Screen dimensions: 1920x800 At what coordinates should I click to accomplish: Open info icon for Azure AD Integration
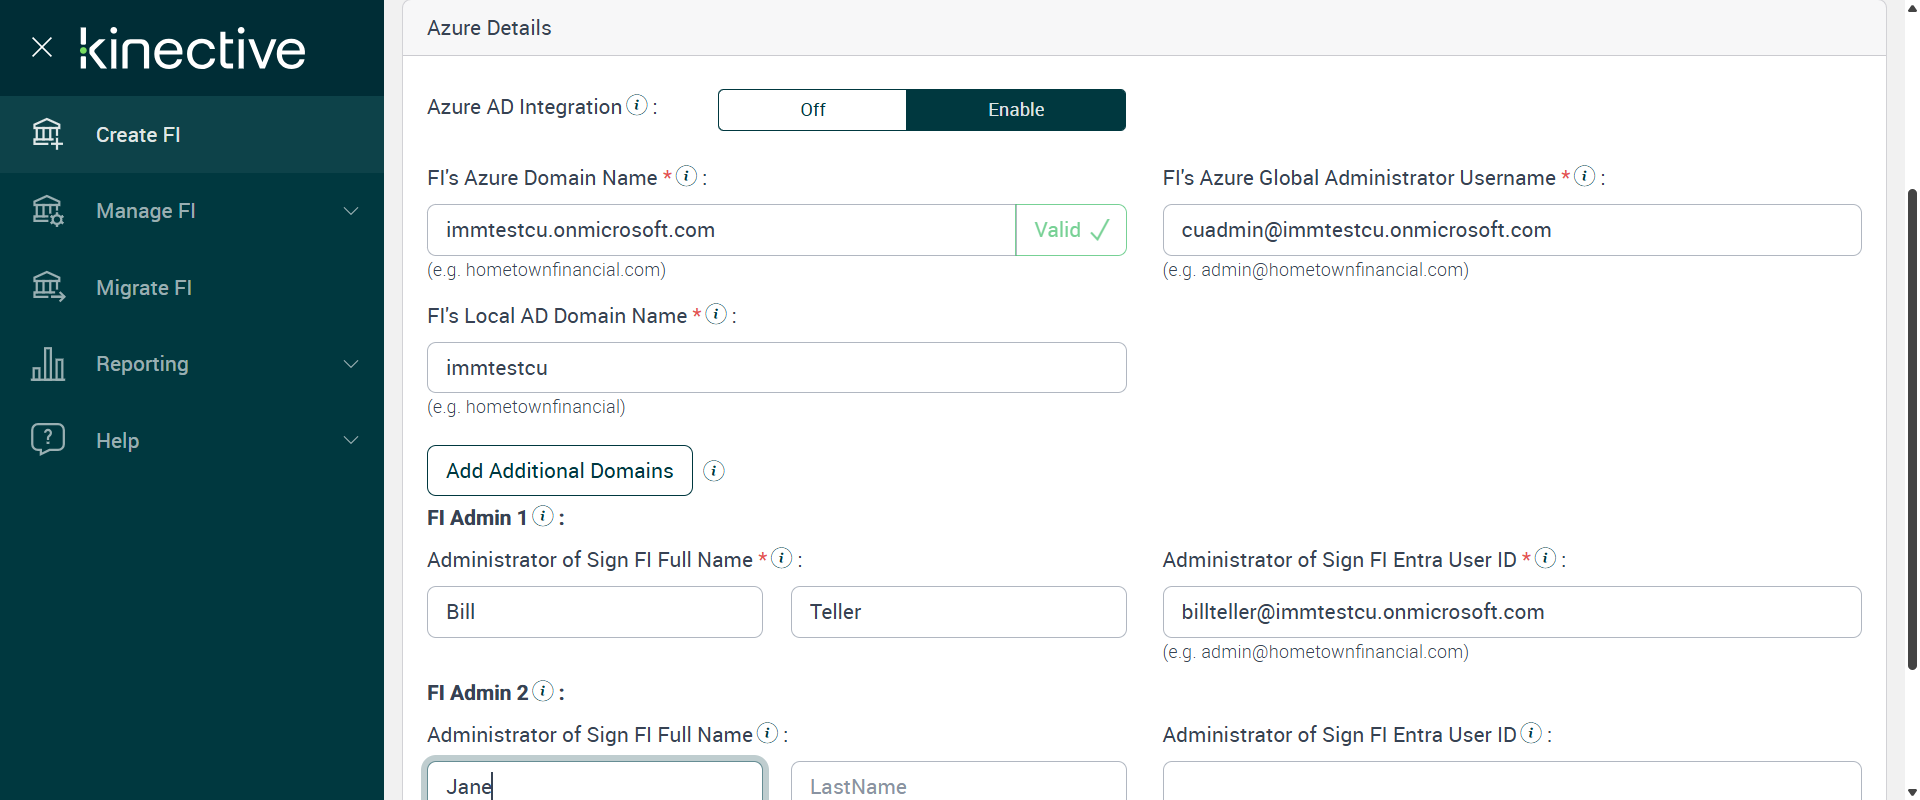(x=637, y=105)
